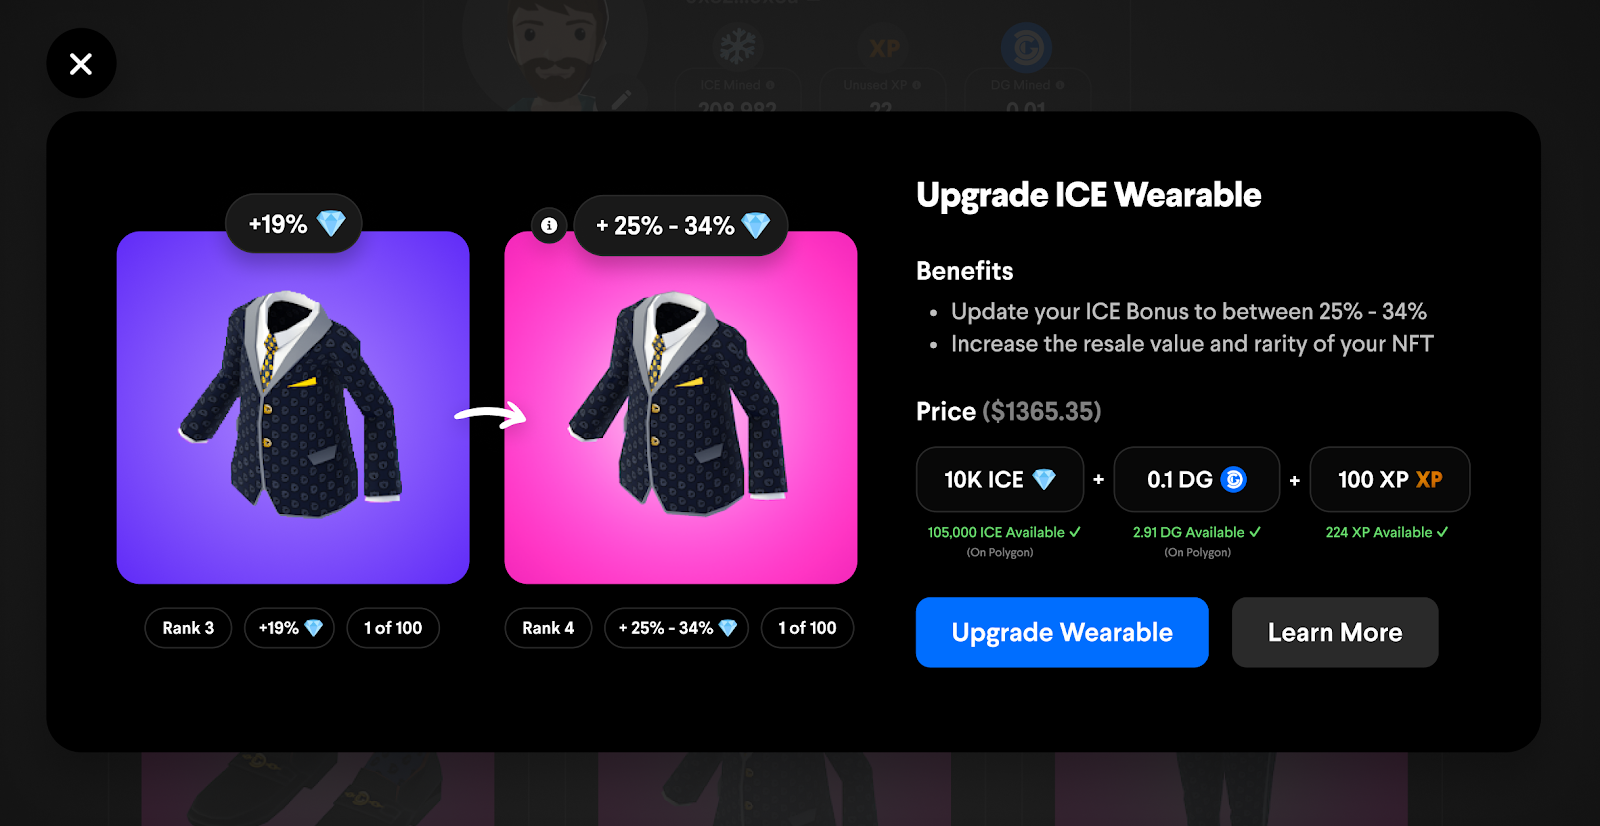Click the 105,000 ICE Available status text

point(1004,532)
